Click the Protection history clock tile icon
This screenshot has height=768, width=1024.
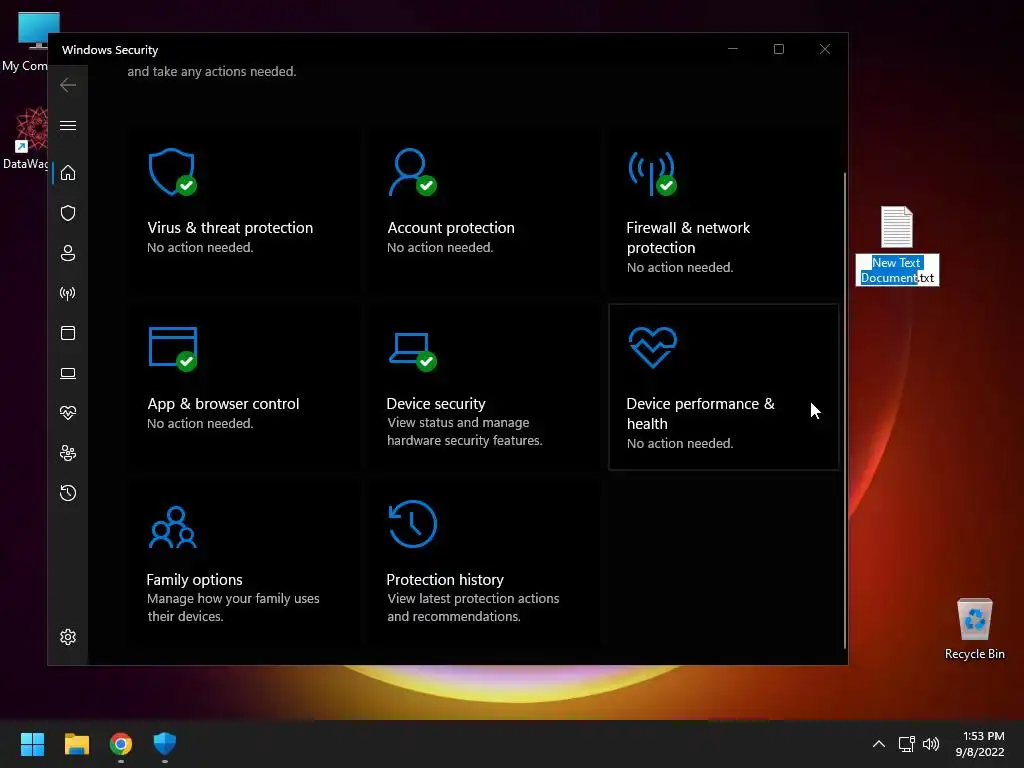click(x=412, y=524)
